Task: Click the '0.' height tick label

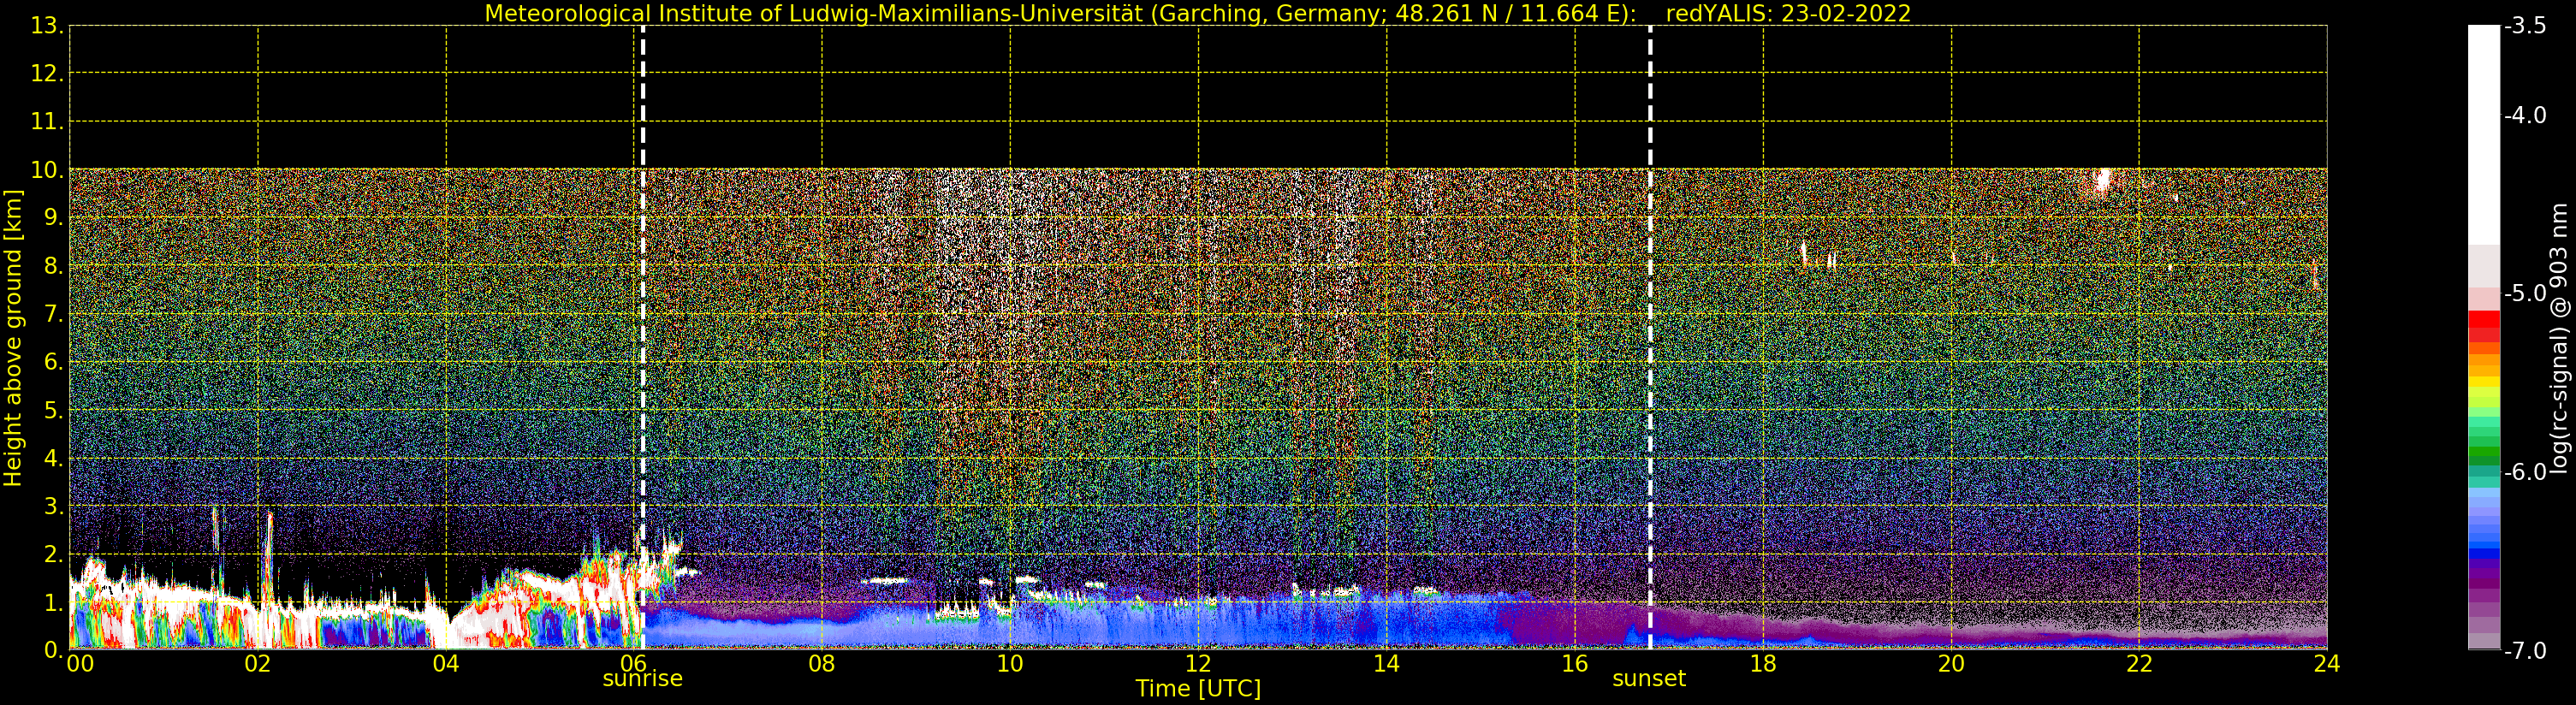Action: pos(53,649)
